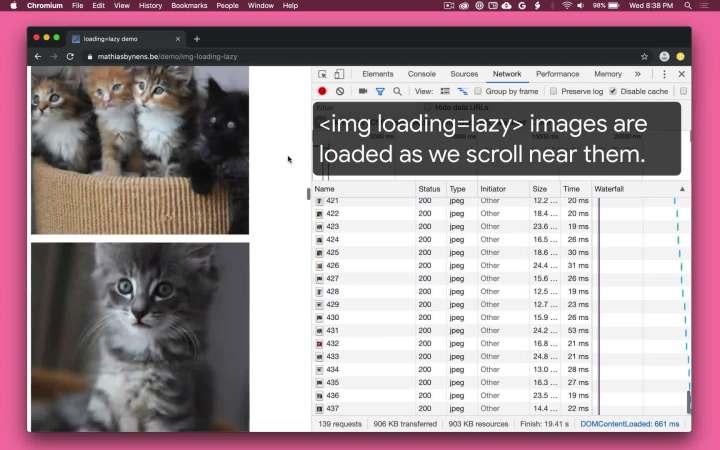This screenshot has width=720, height=450.
Task: Select request row 432
Action: click(501, 343)
